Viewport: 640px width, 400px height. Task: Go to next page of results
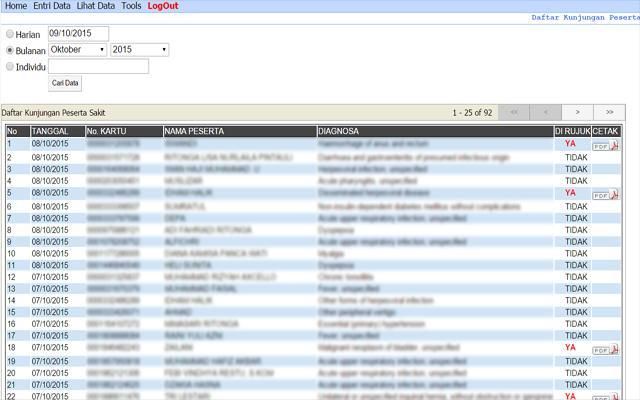tap(577, 112)
